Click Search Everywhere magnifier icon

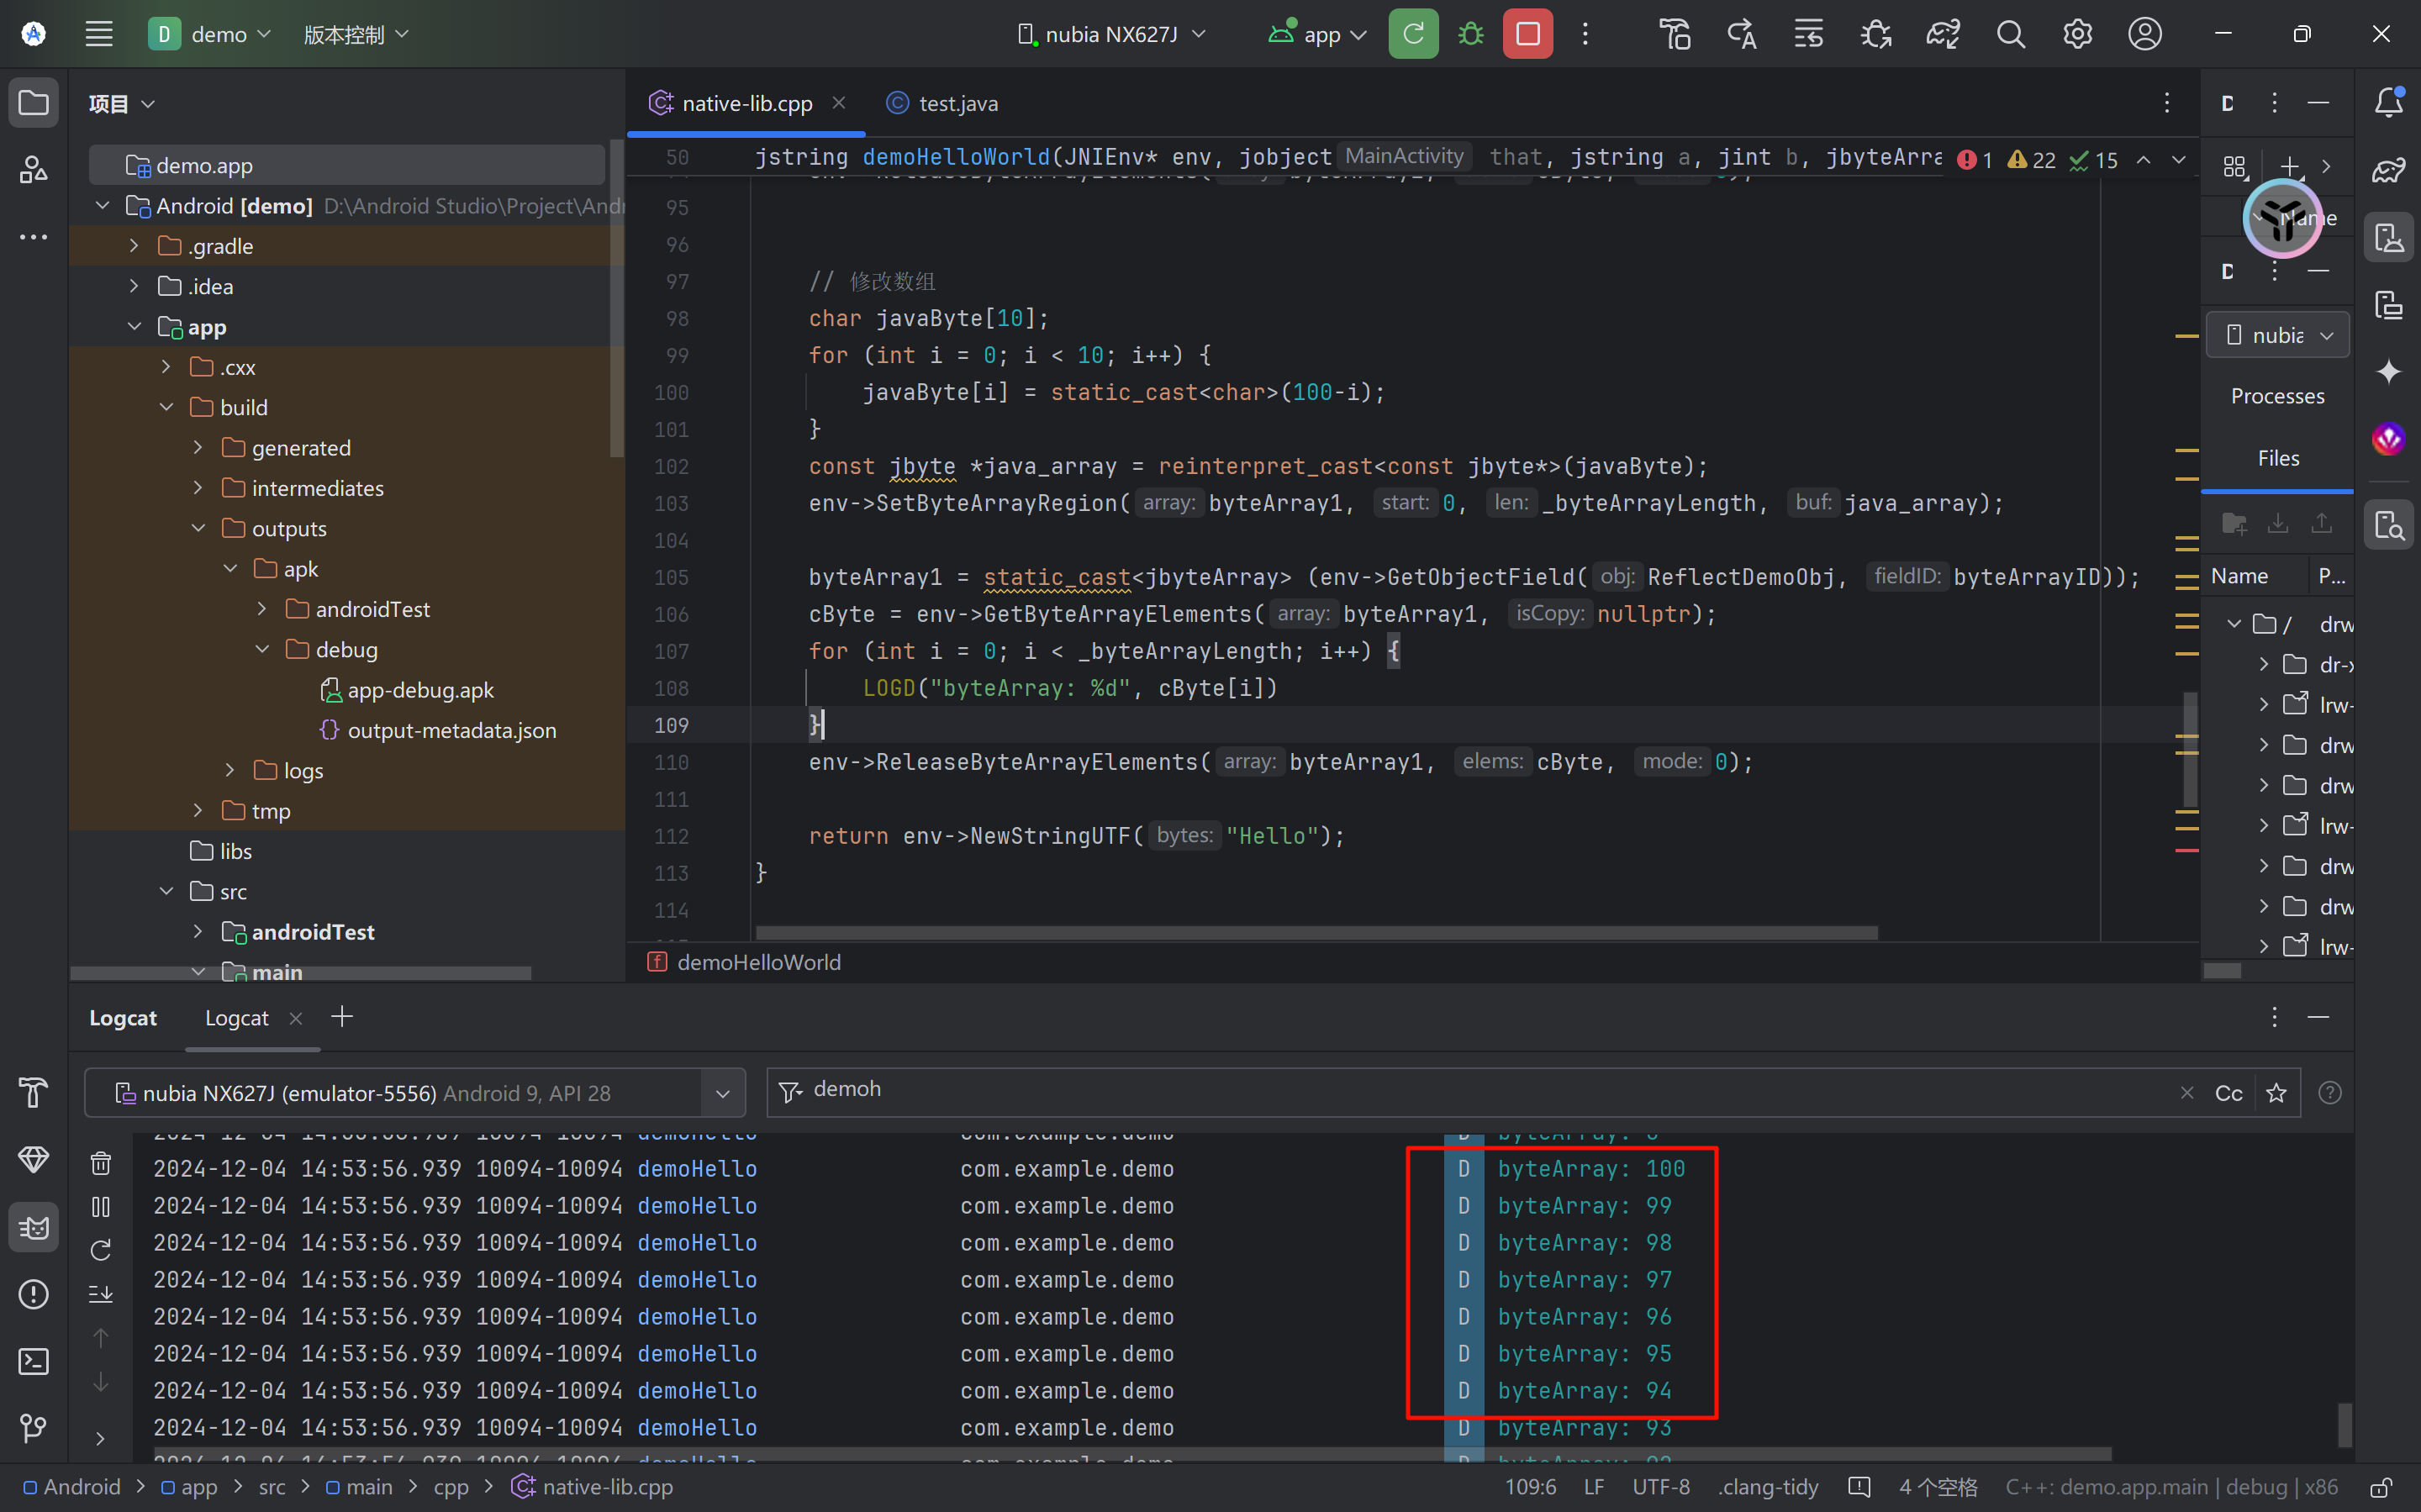2010,34
